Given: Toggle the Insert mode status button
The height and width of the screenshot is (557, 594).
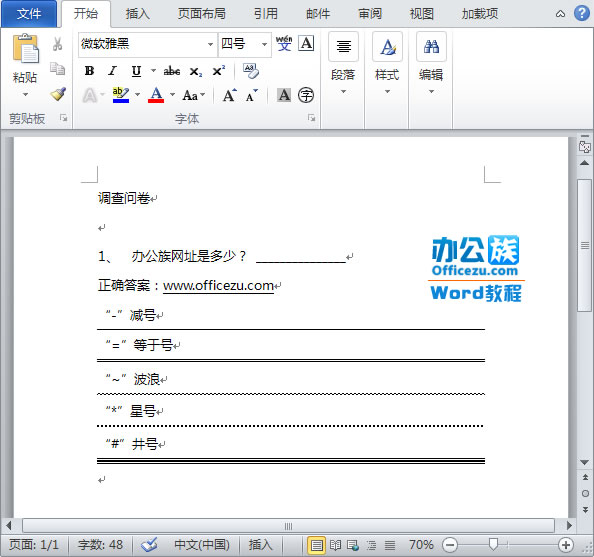Looking at the screenshot, I should click(261, 545).
